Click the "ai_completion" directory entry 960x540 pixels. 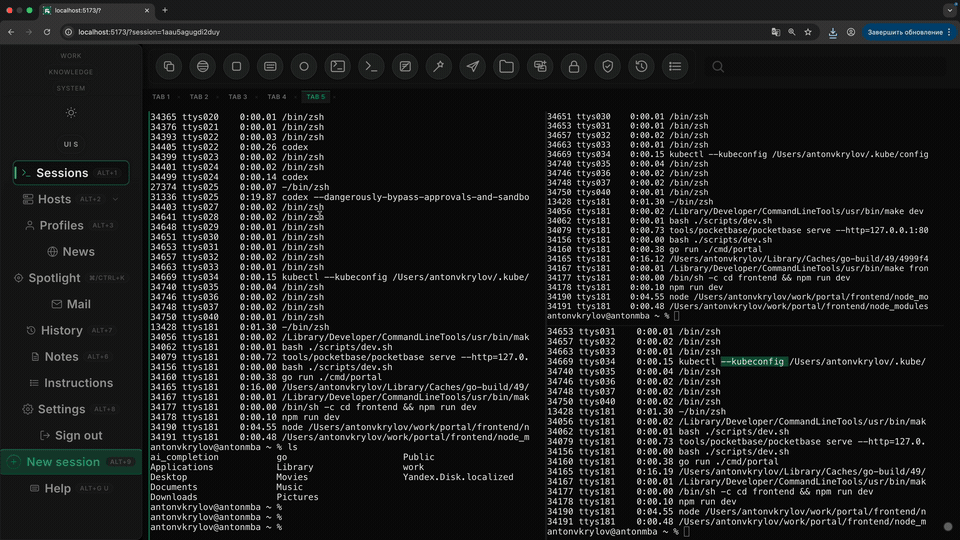(x=184, y=457)
